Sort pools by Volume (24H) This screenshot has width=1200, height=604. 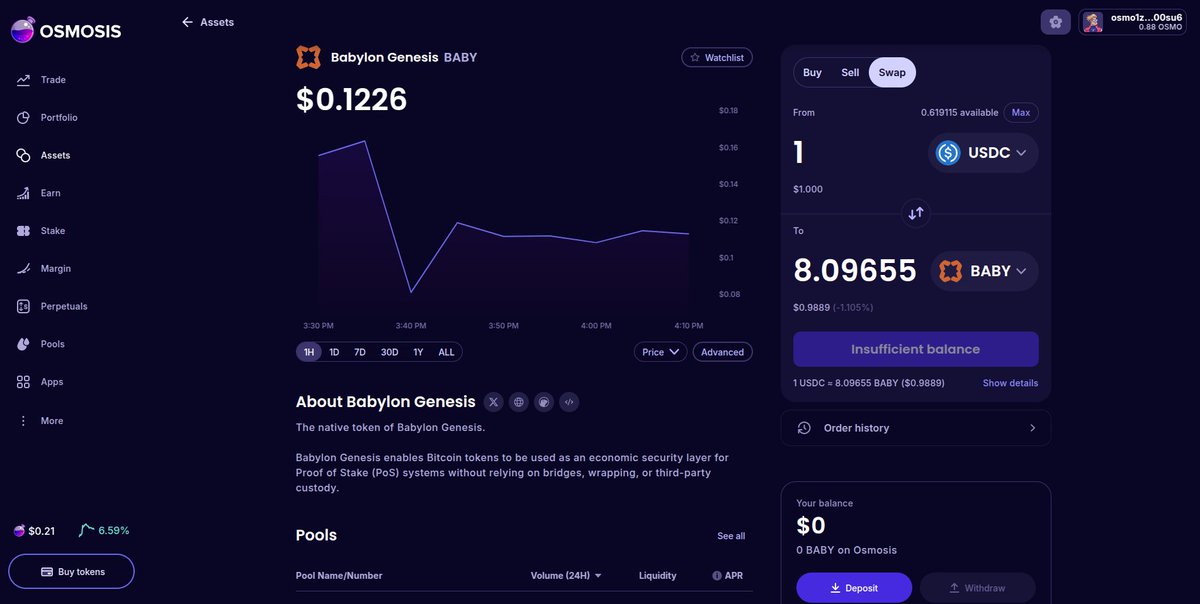pyautogui.click(x=566, y=576)
